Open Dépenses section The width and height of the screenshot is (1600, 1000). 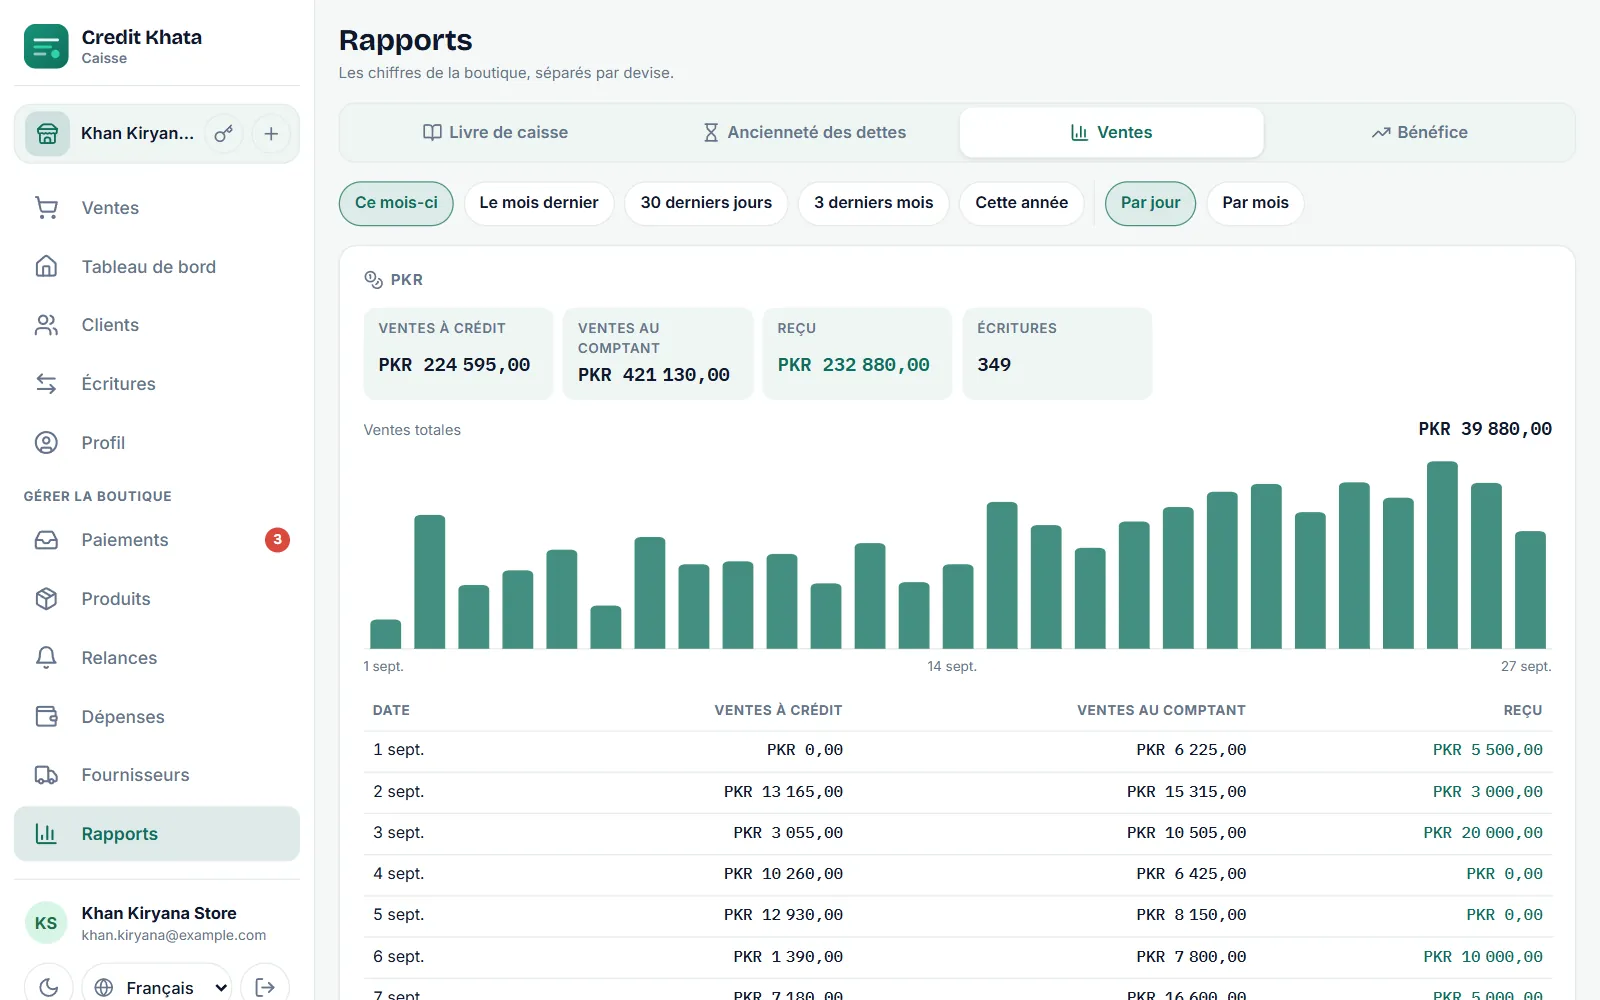[x=157, y=717]
